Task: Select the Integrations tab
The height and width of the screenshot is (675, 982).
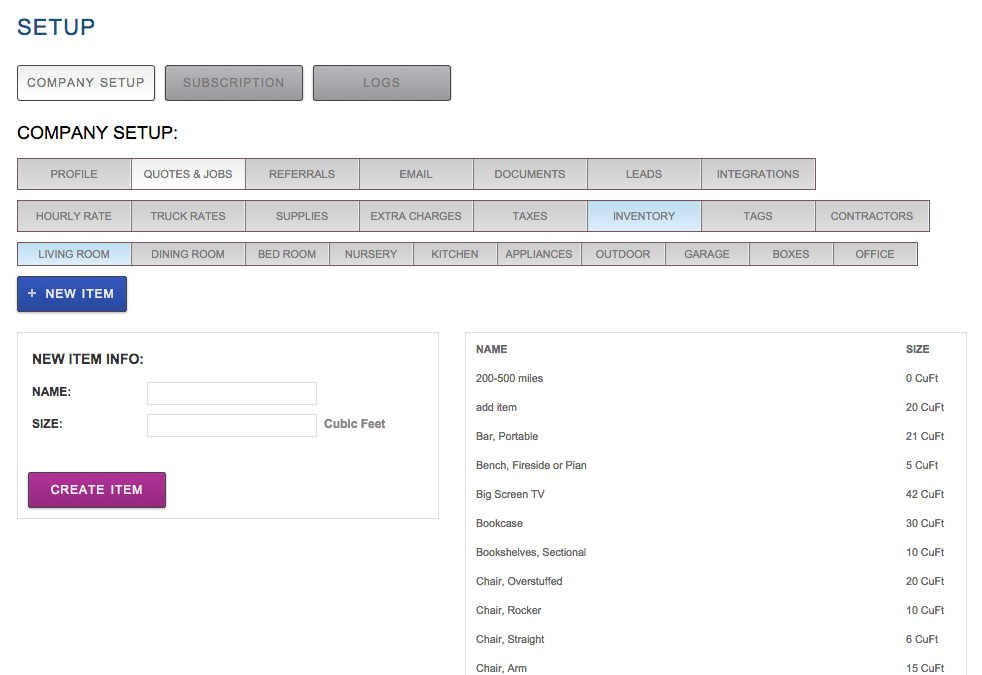Action: 758,174
